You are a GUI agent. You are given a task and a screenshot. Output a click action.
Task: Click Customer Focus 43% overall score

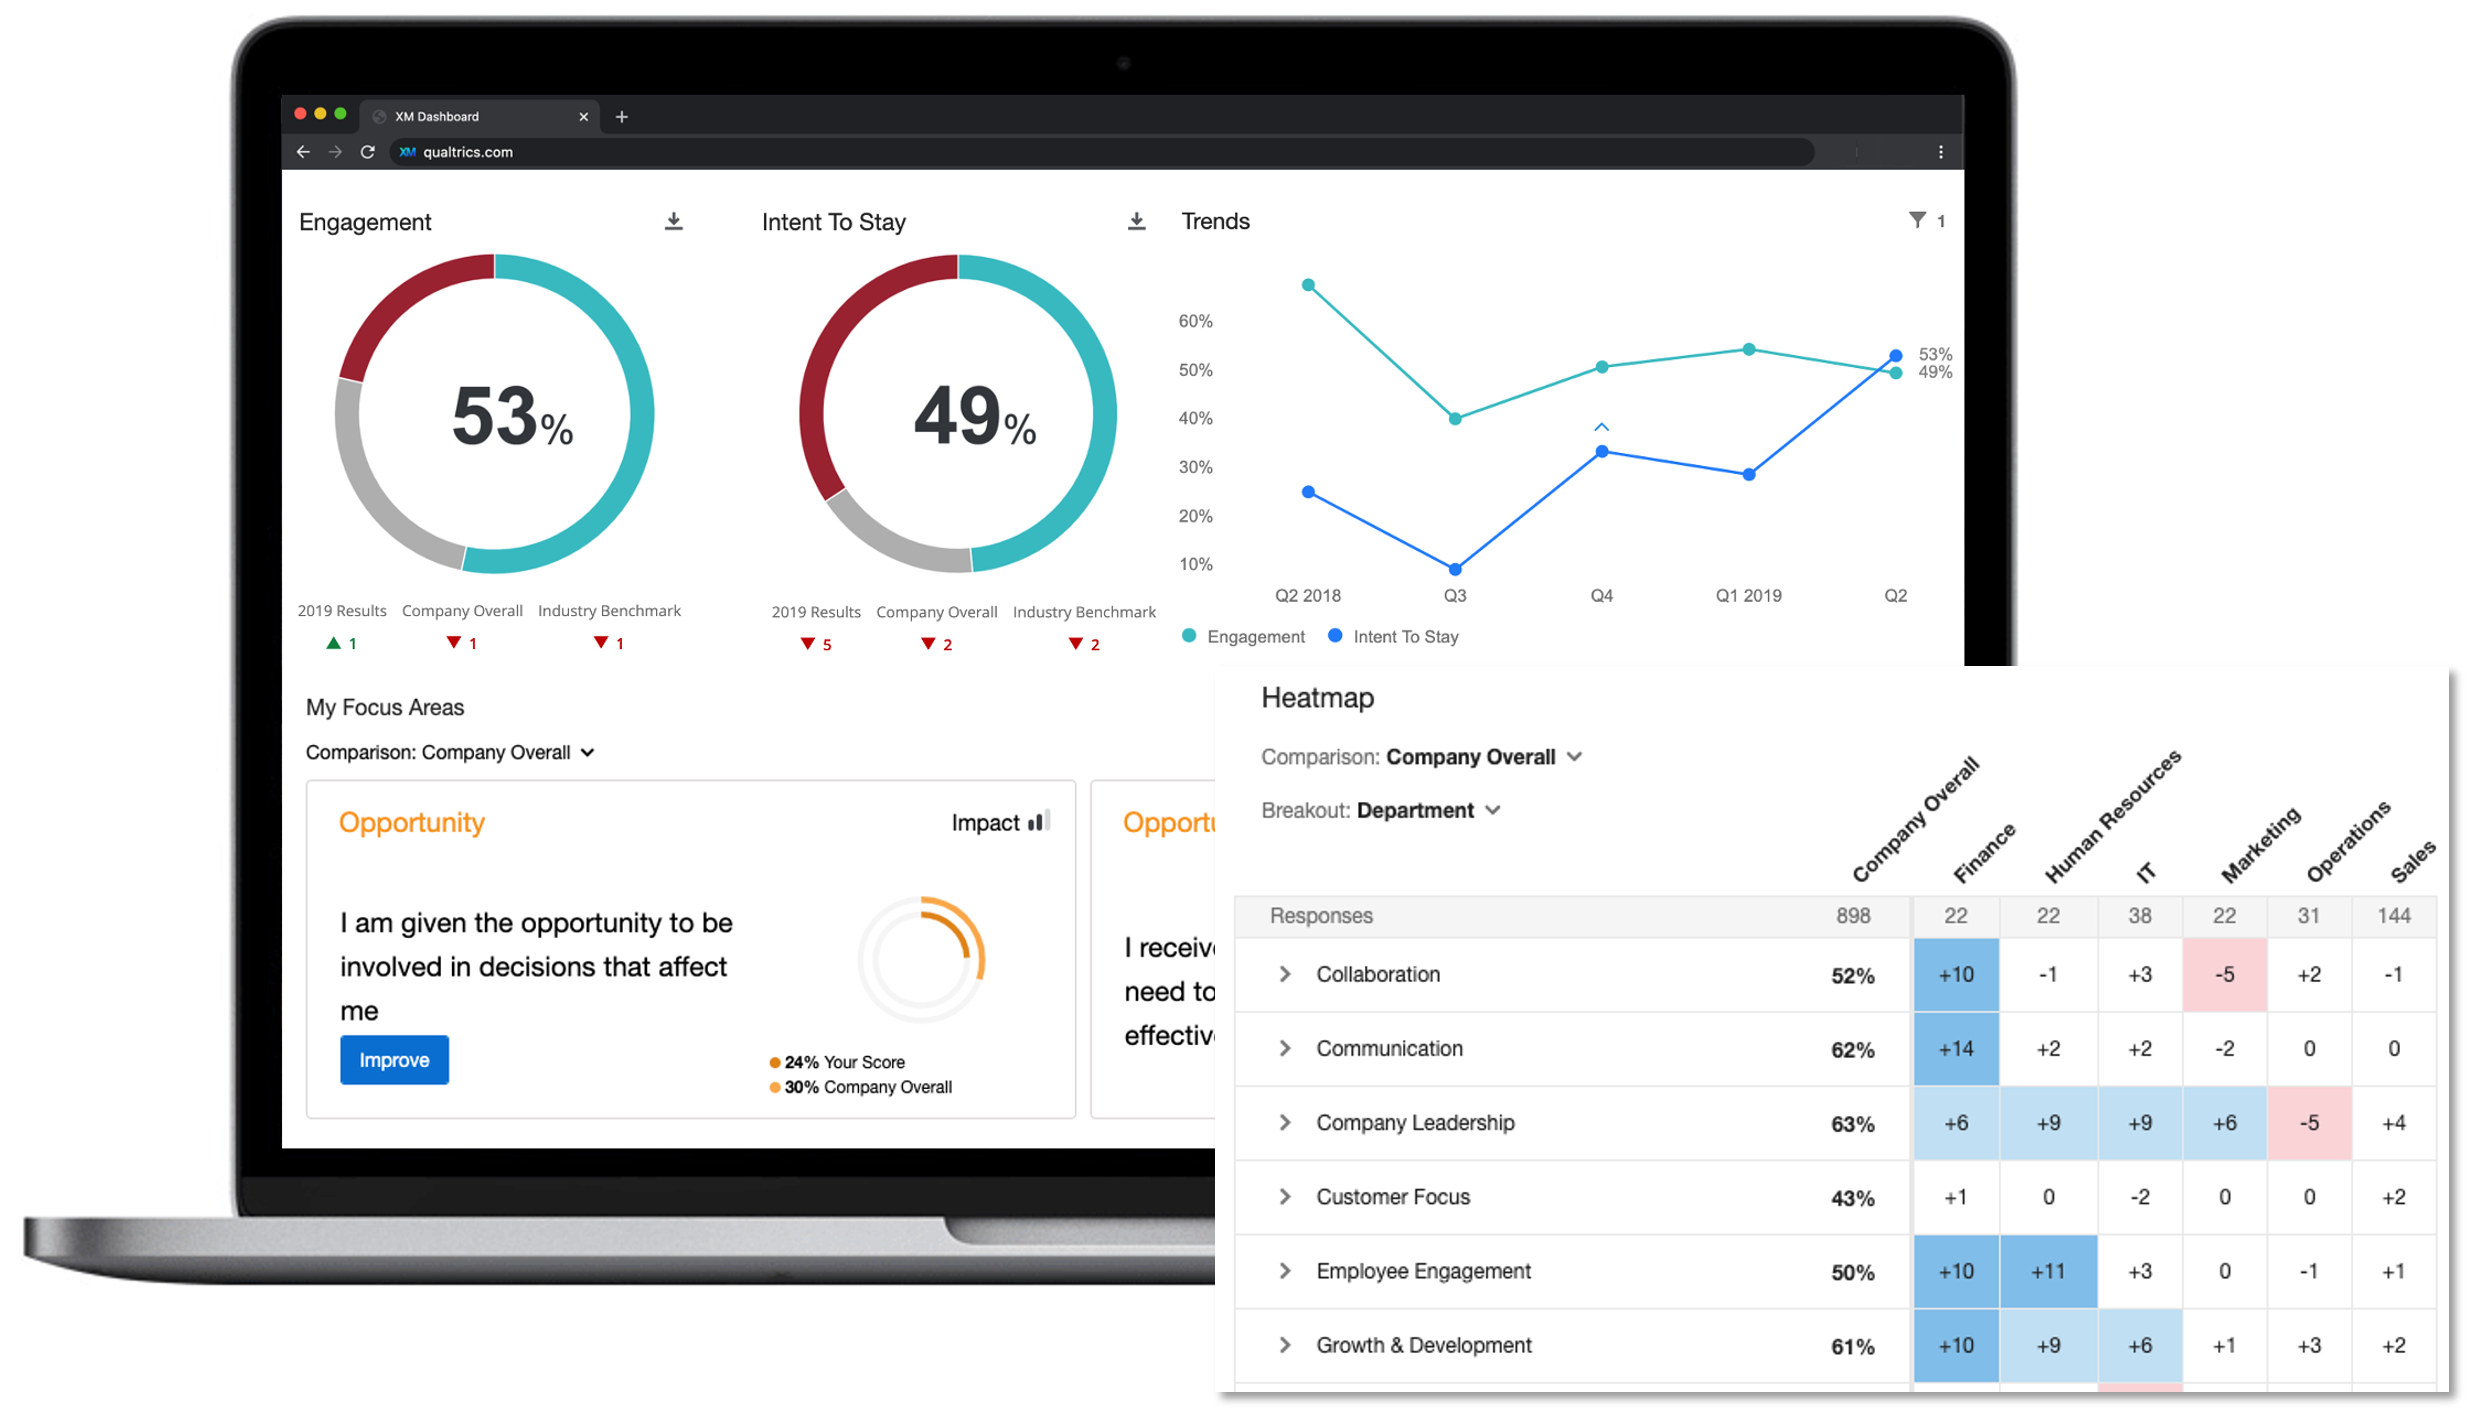point(1853,1197)
